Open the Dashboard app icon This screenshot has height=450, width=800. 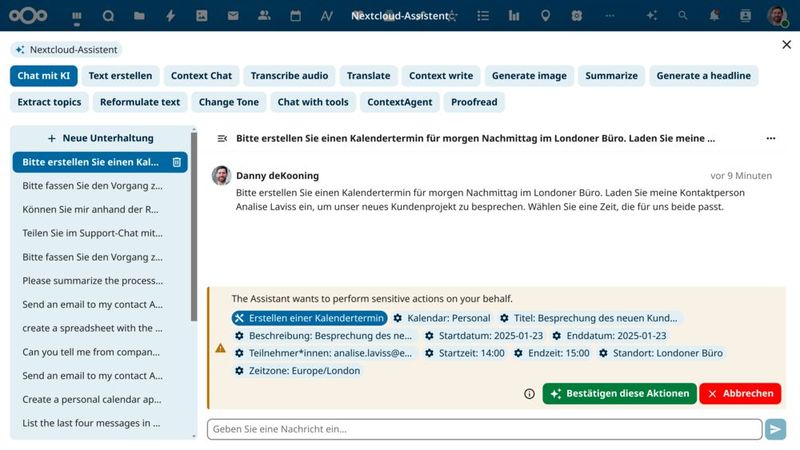(77, 16)
